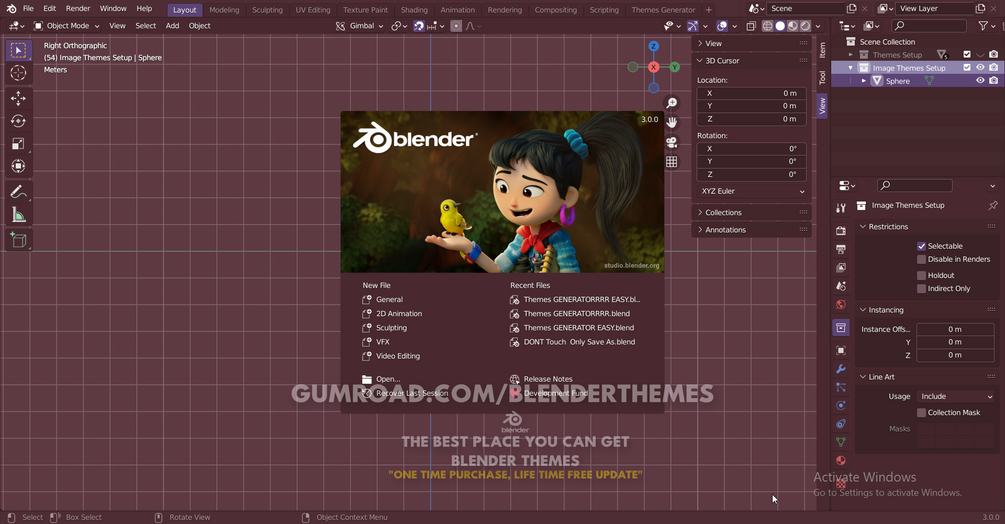This screenshot has height=524, width=1005.
Task: Select the Measure tool
Action: pyautogui.click(x=19, y=215)
